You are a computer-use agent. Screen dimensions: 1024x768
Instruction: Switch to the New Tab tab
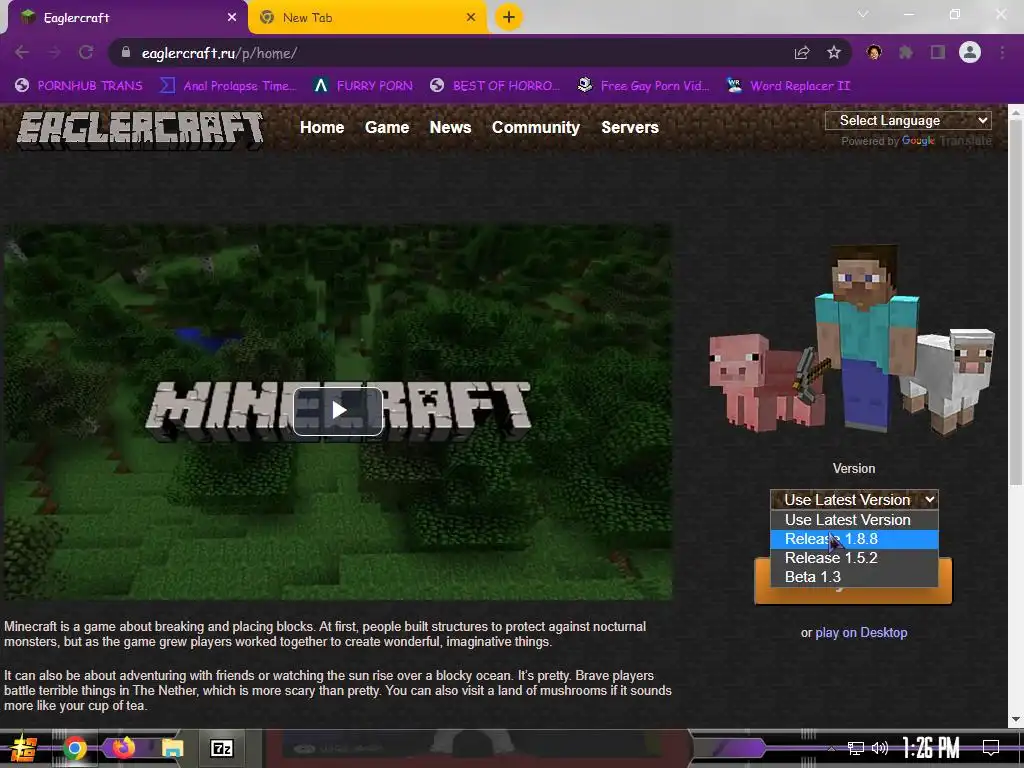click(x=368, y=18)
